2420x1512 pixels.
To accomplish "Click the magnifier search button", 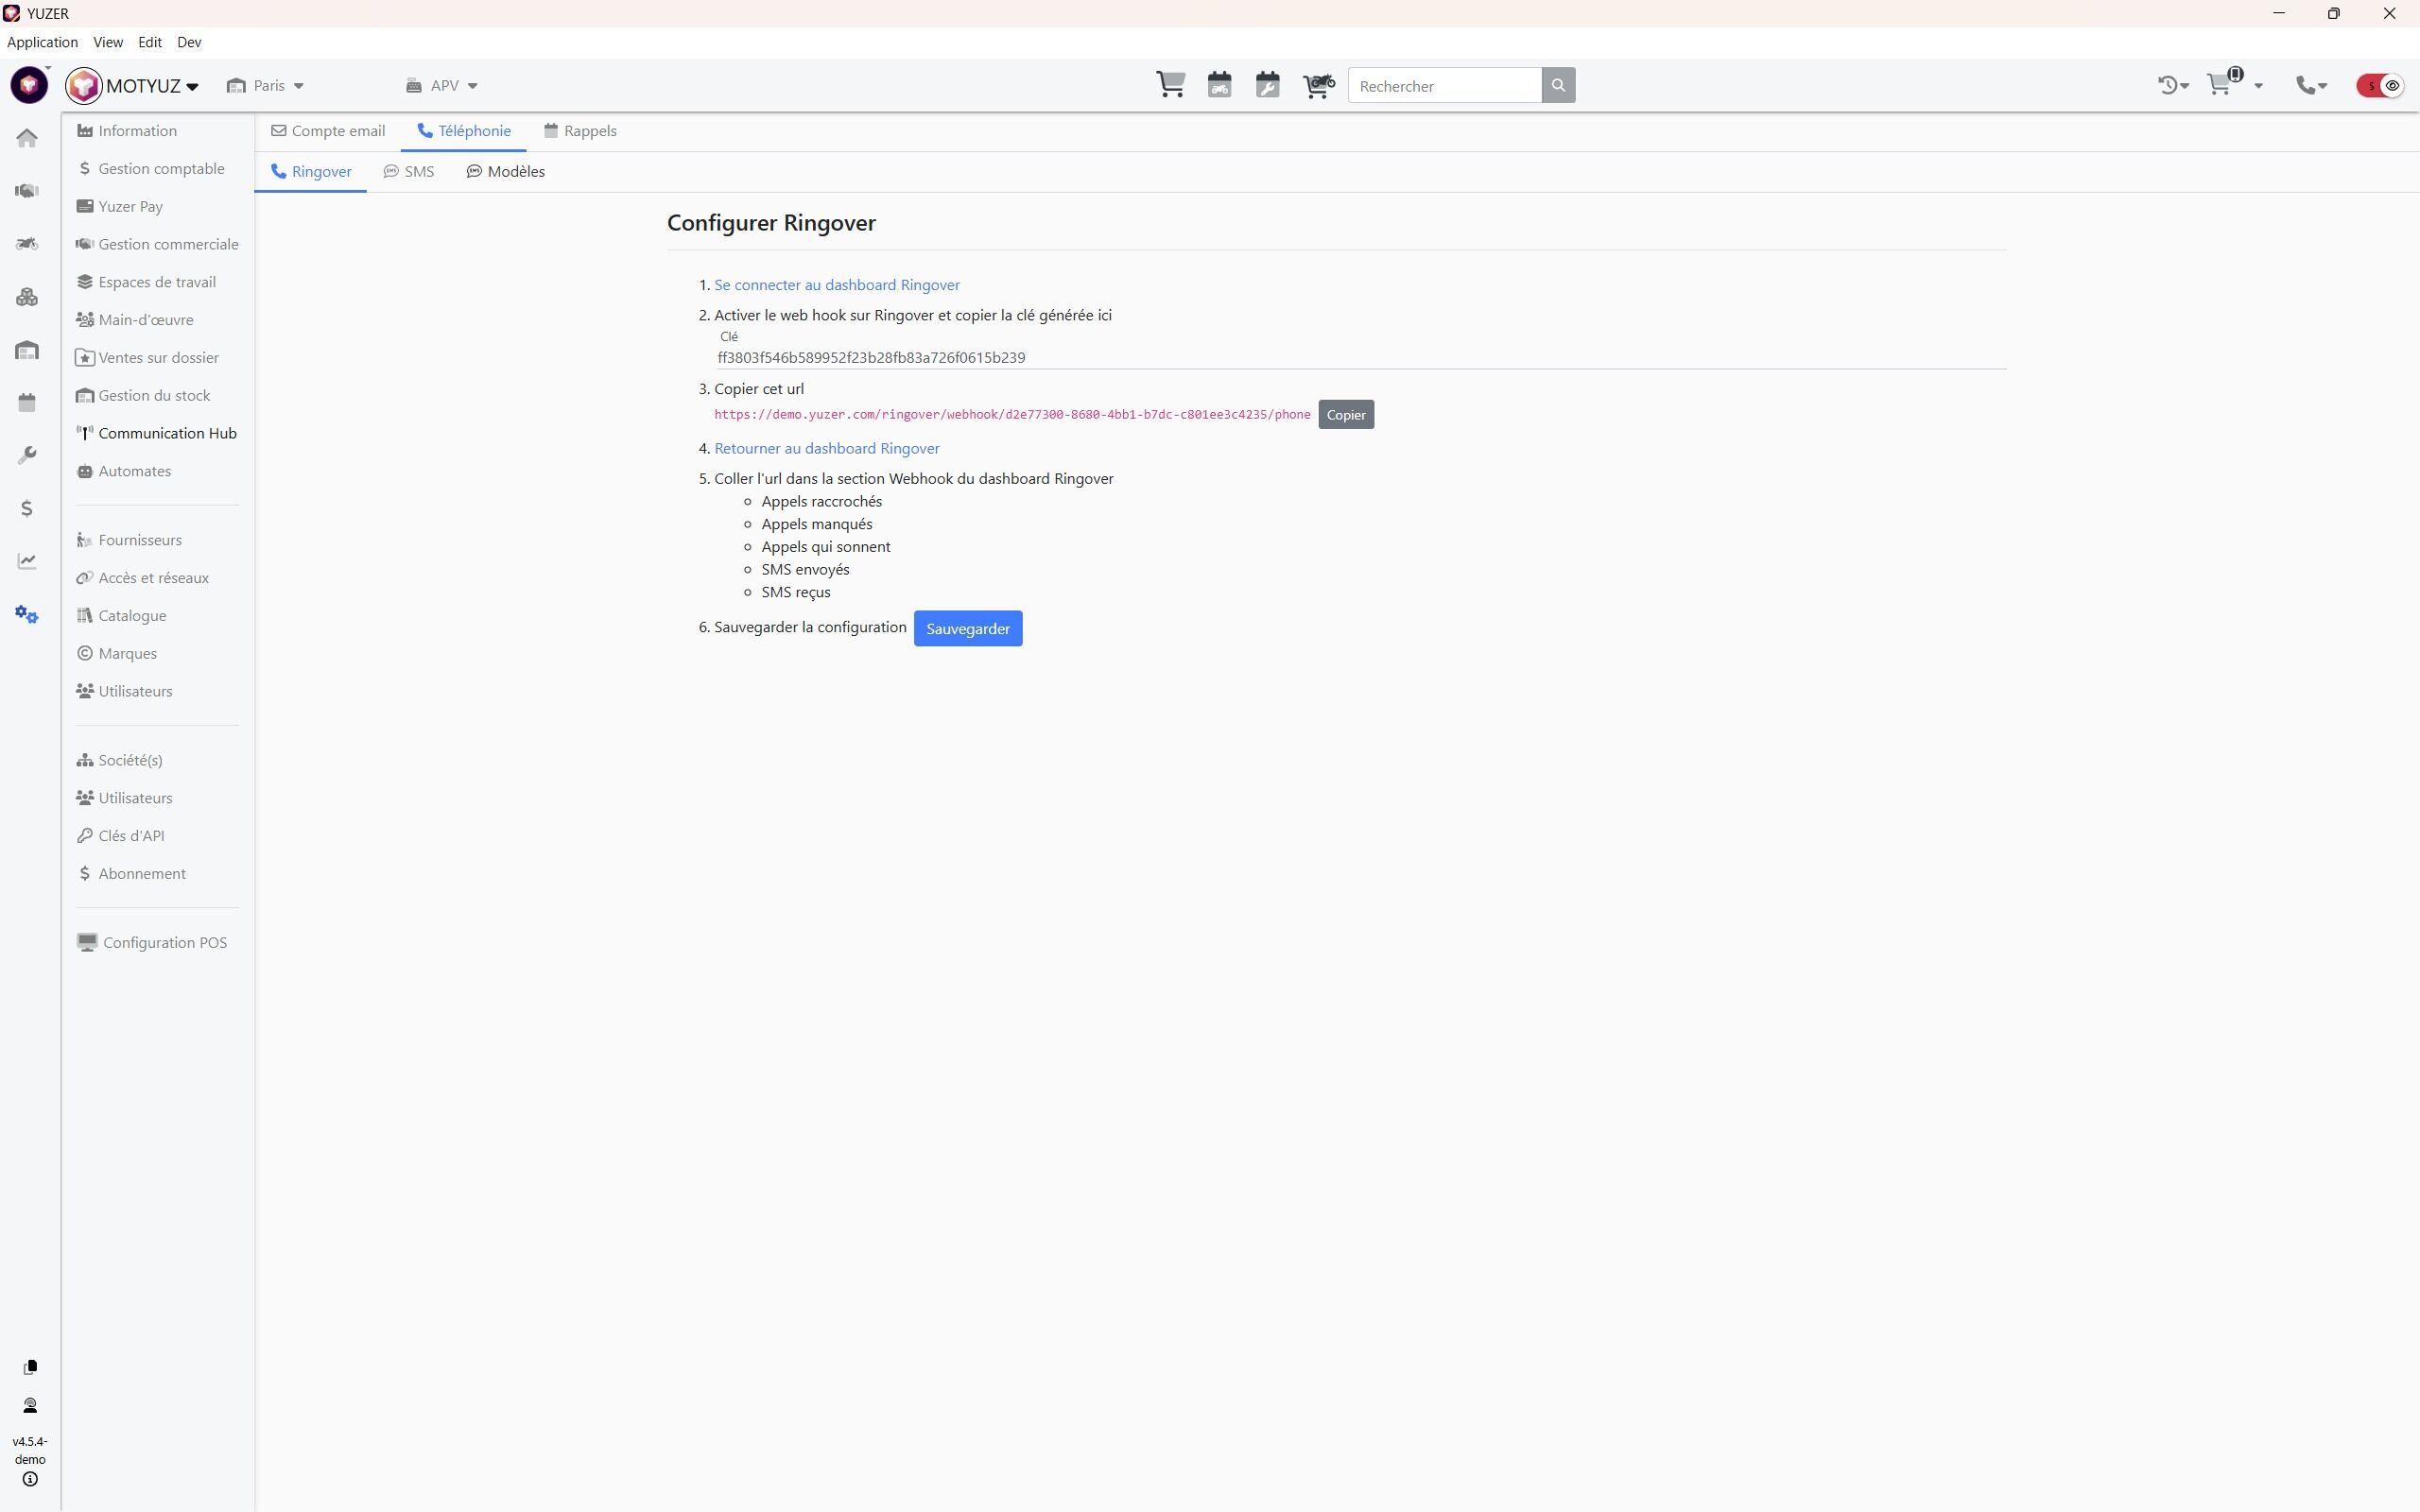I will point(1557,86).
